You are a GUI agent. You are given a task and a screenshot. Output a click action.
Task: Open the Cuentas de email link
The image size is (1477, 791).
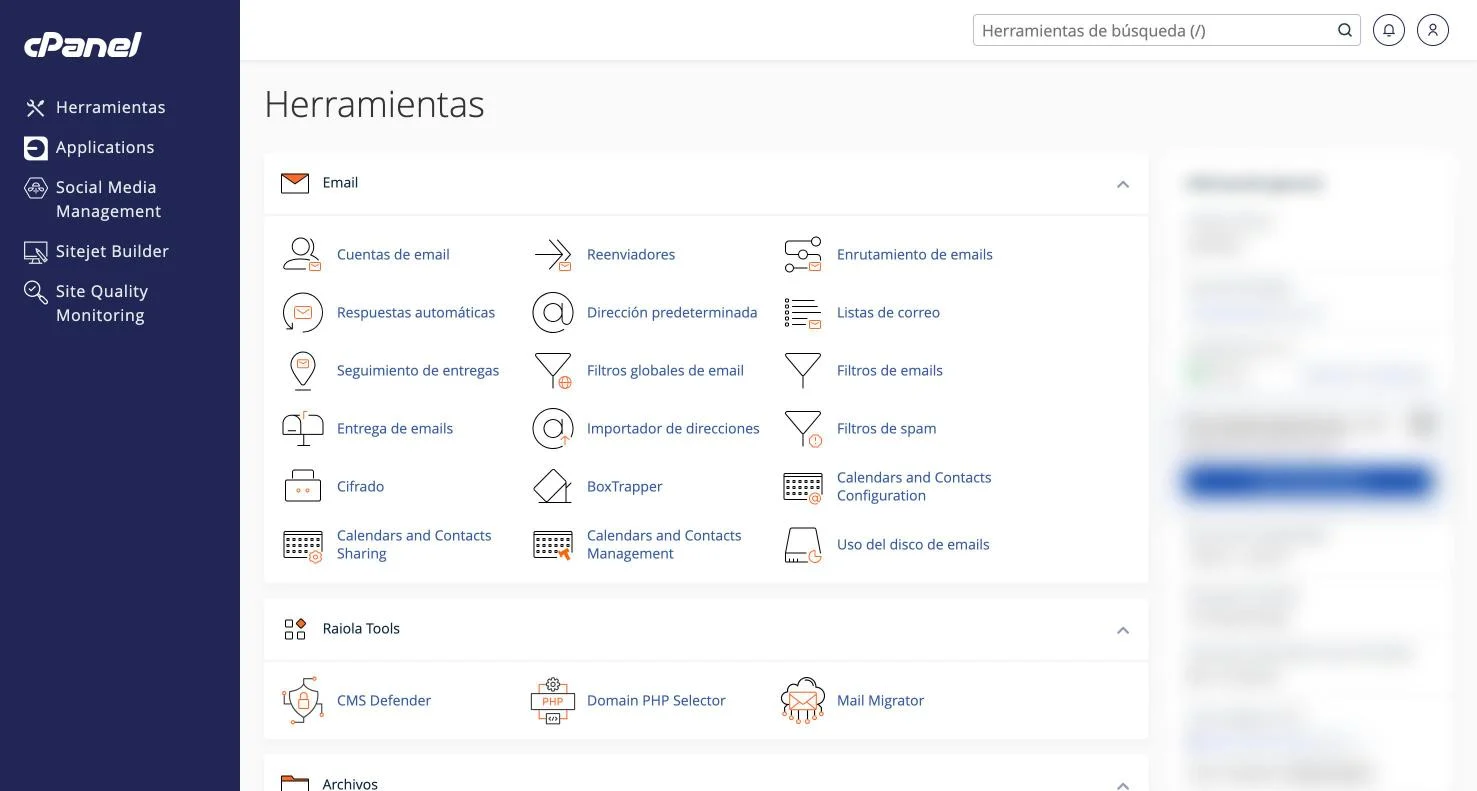click(393, 255)
